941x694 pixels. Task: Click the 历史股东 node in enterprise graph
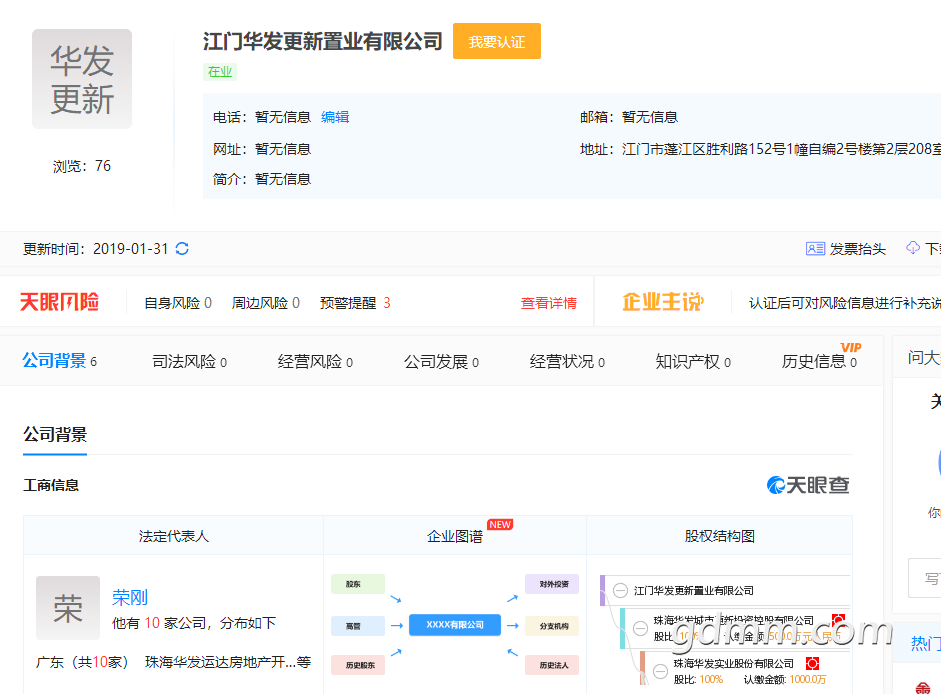(x=358, y=665)
